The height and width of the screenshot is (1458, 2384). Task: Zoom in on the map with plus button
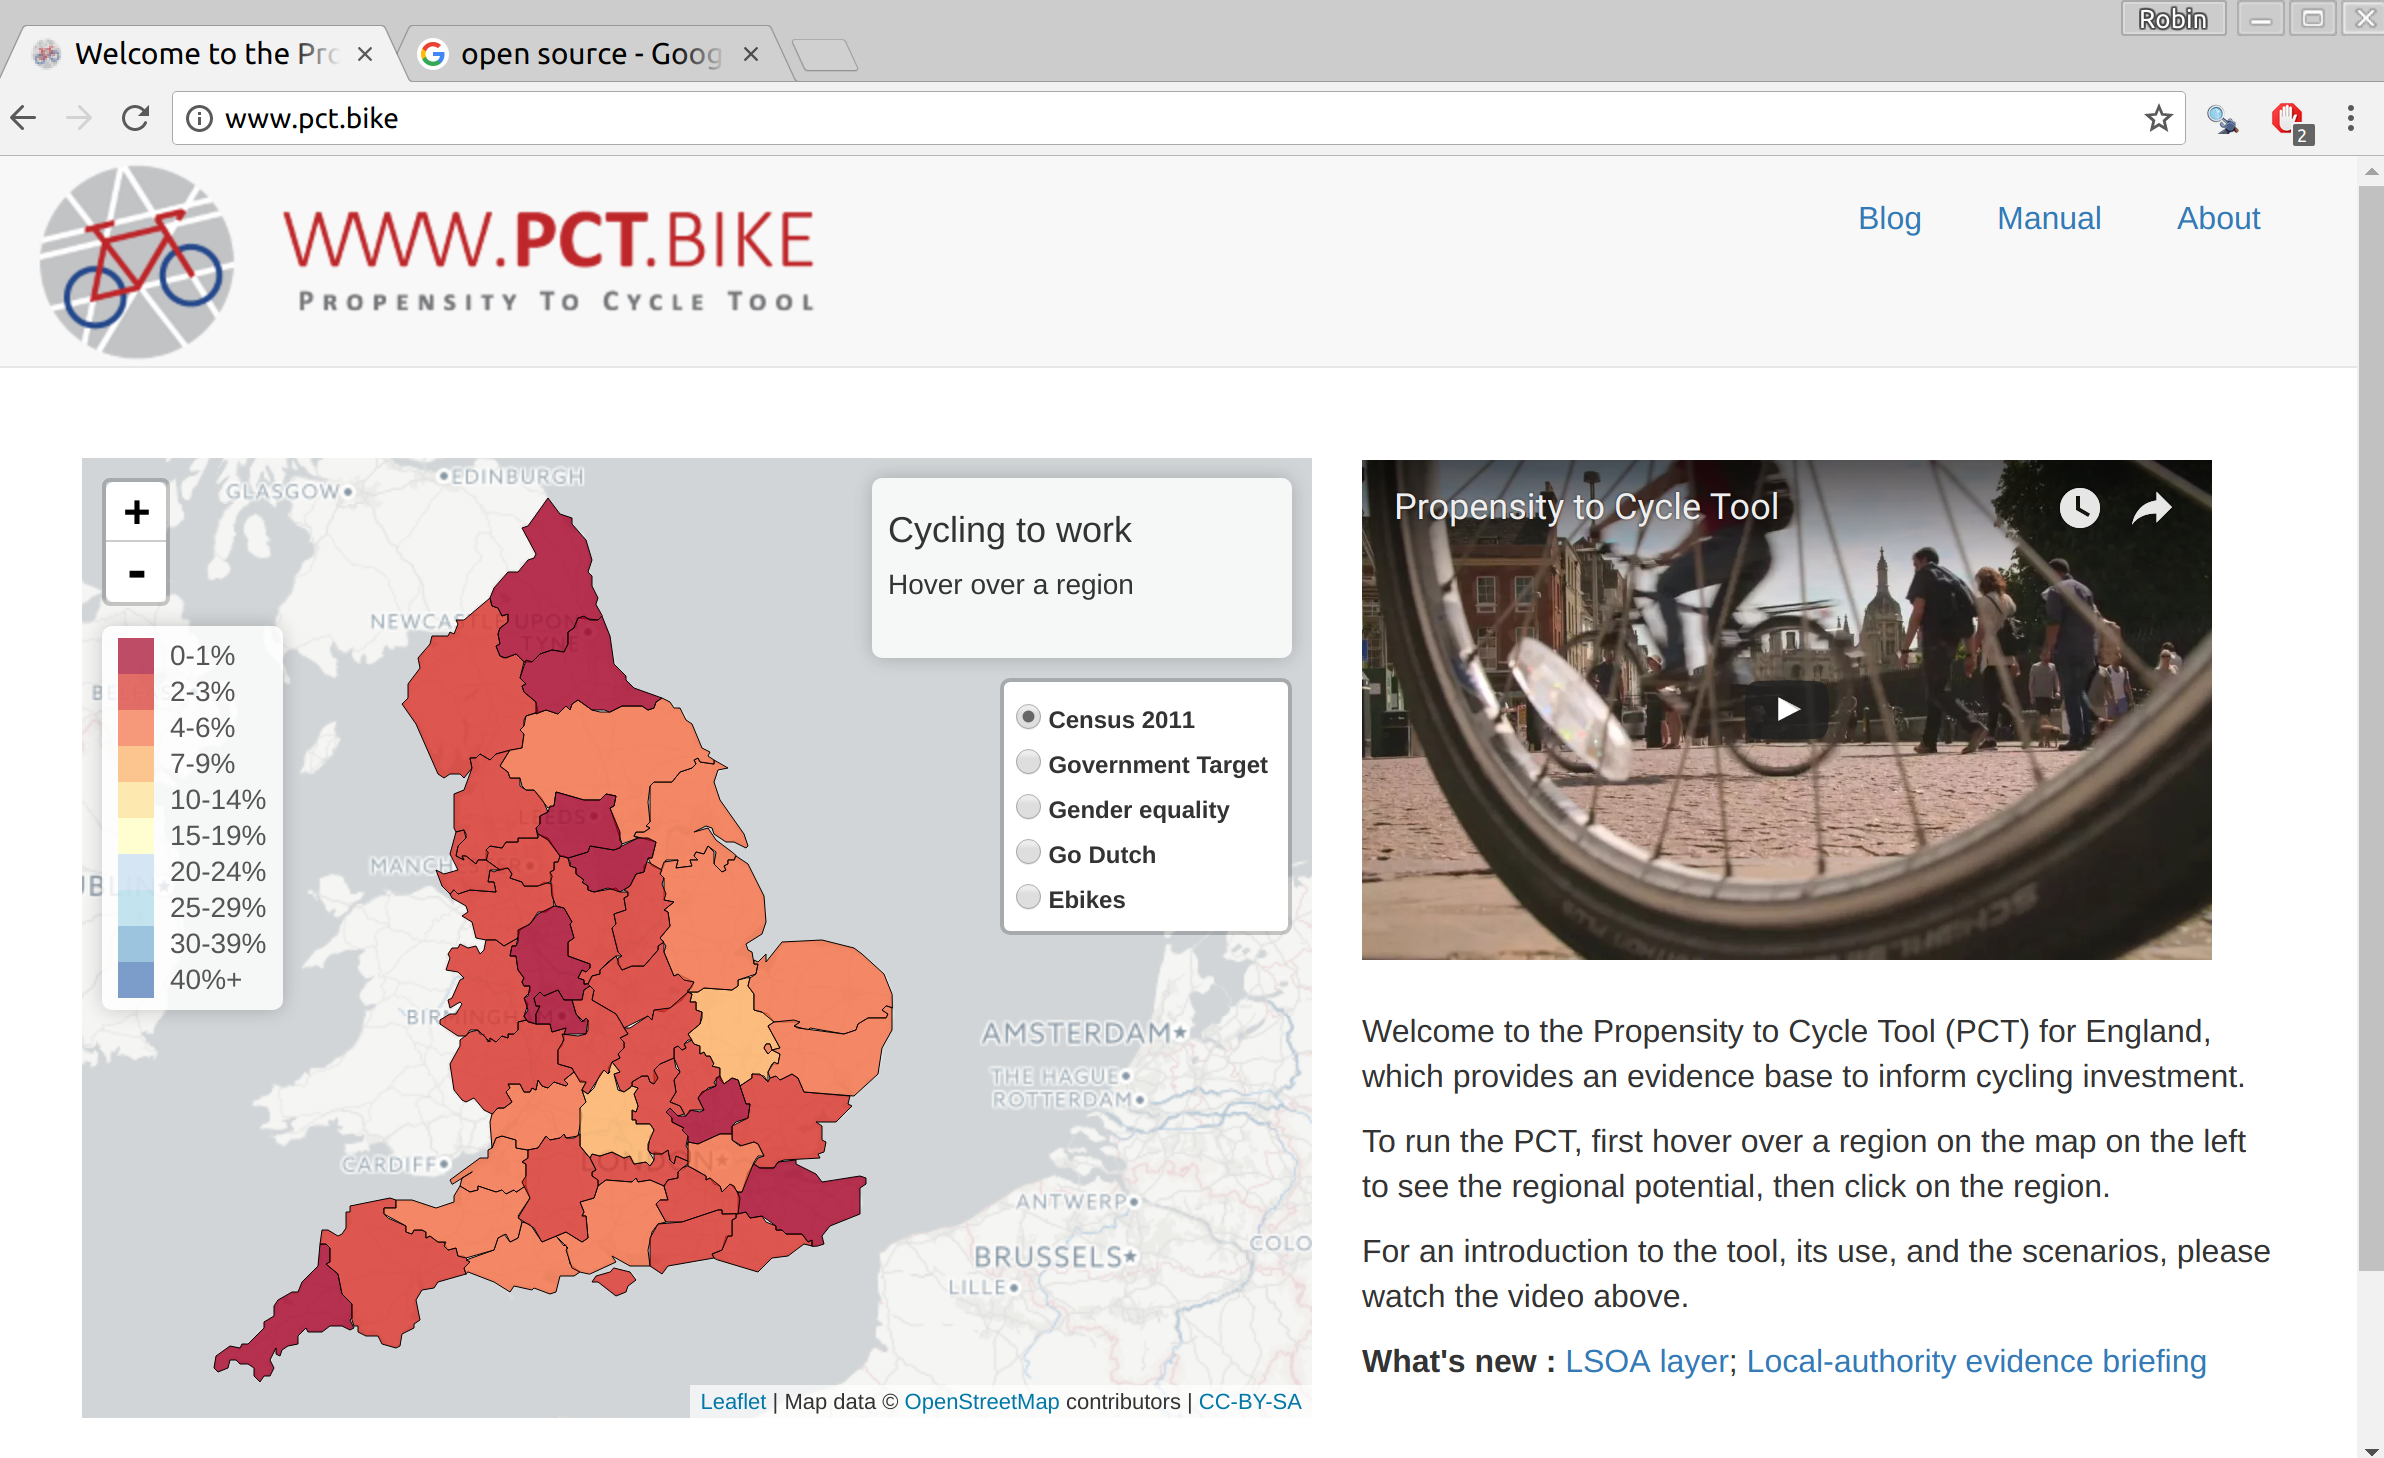(x=136, y=512)
